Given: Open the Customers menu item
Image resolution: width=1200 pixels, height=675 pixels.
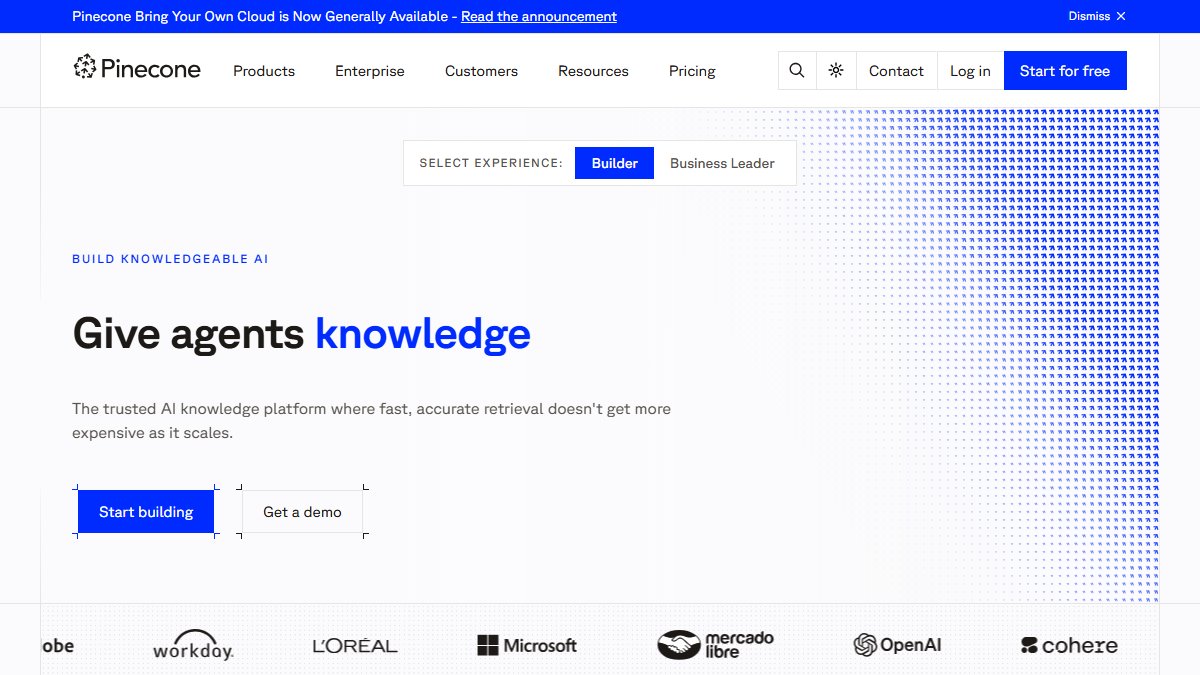Looking at the screenshot, I should [x=481, y=71].
